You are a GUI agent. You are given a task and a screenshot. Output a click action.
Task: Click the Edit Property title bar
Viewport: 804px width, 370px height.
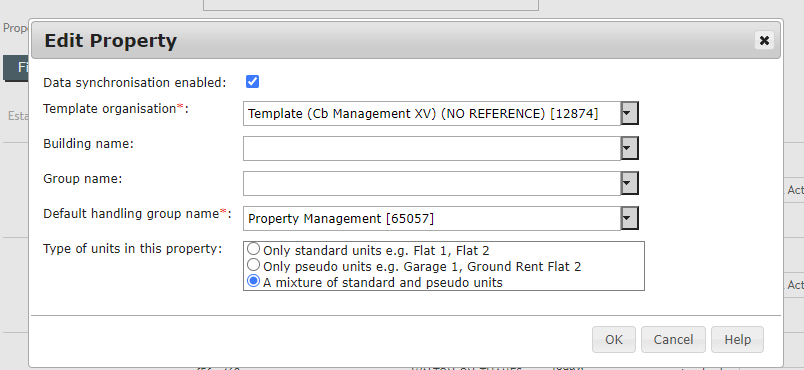click(406, 40)
